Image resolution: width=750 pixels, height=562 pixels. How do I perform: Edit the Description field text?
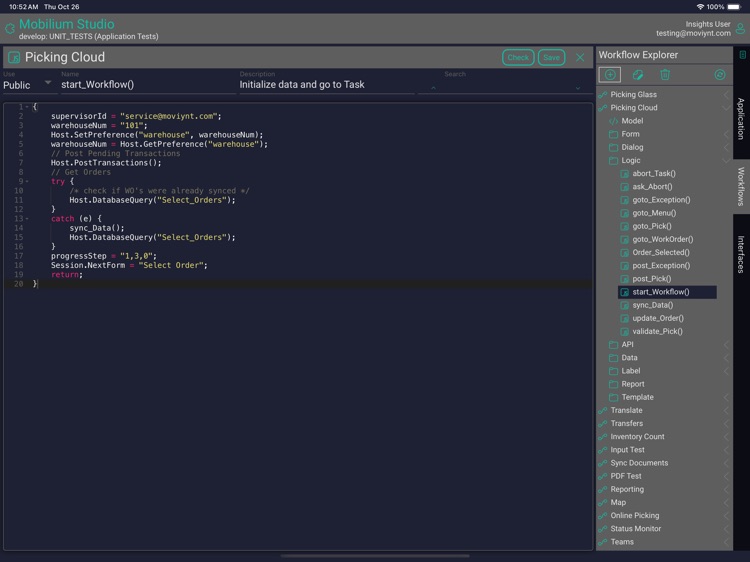pos(327,85)
